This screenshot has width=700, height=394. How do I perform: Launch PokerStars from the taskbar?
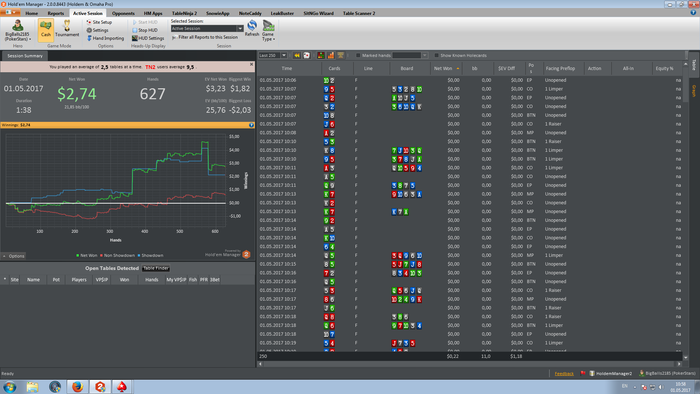tap(121, 387)
